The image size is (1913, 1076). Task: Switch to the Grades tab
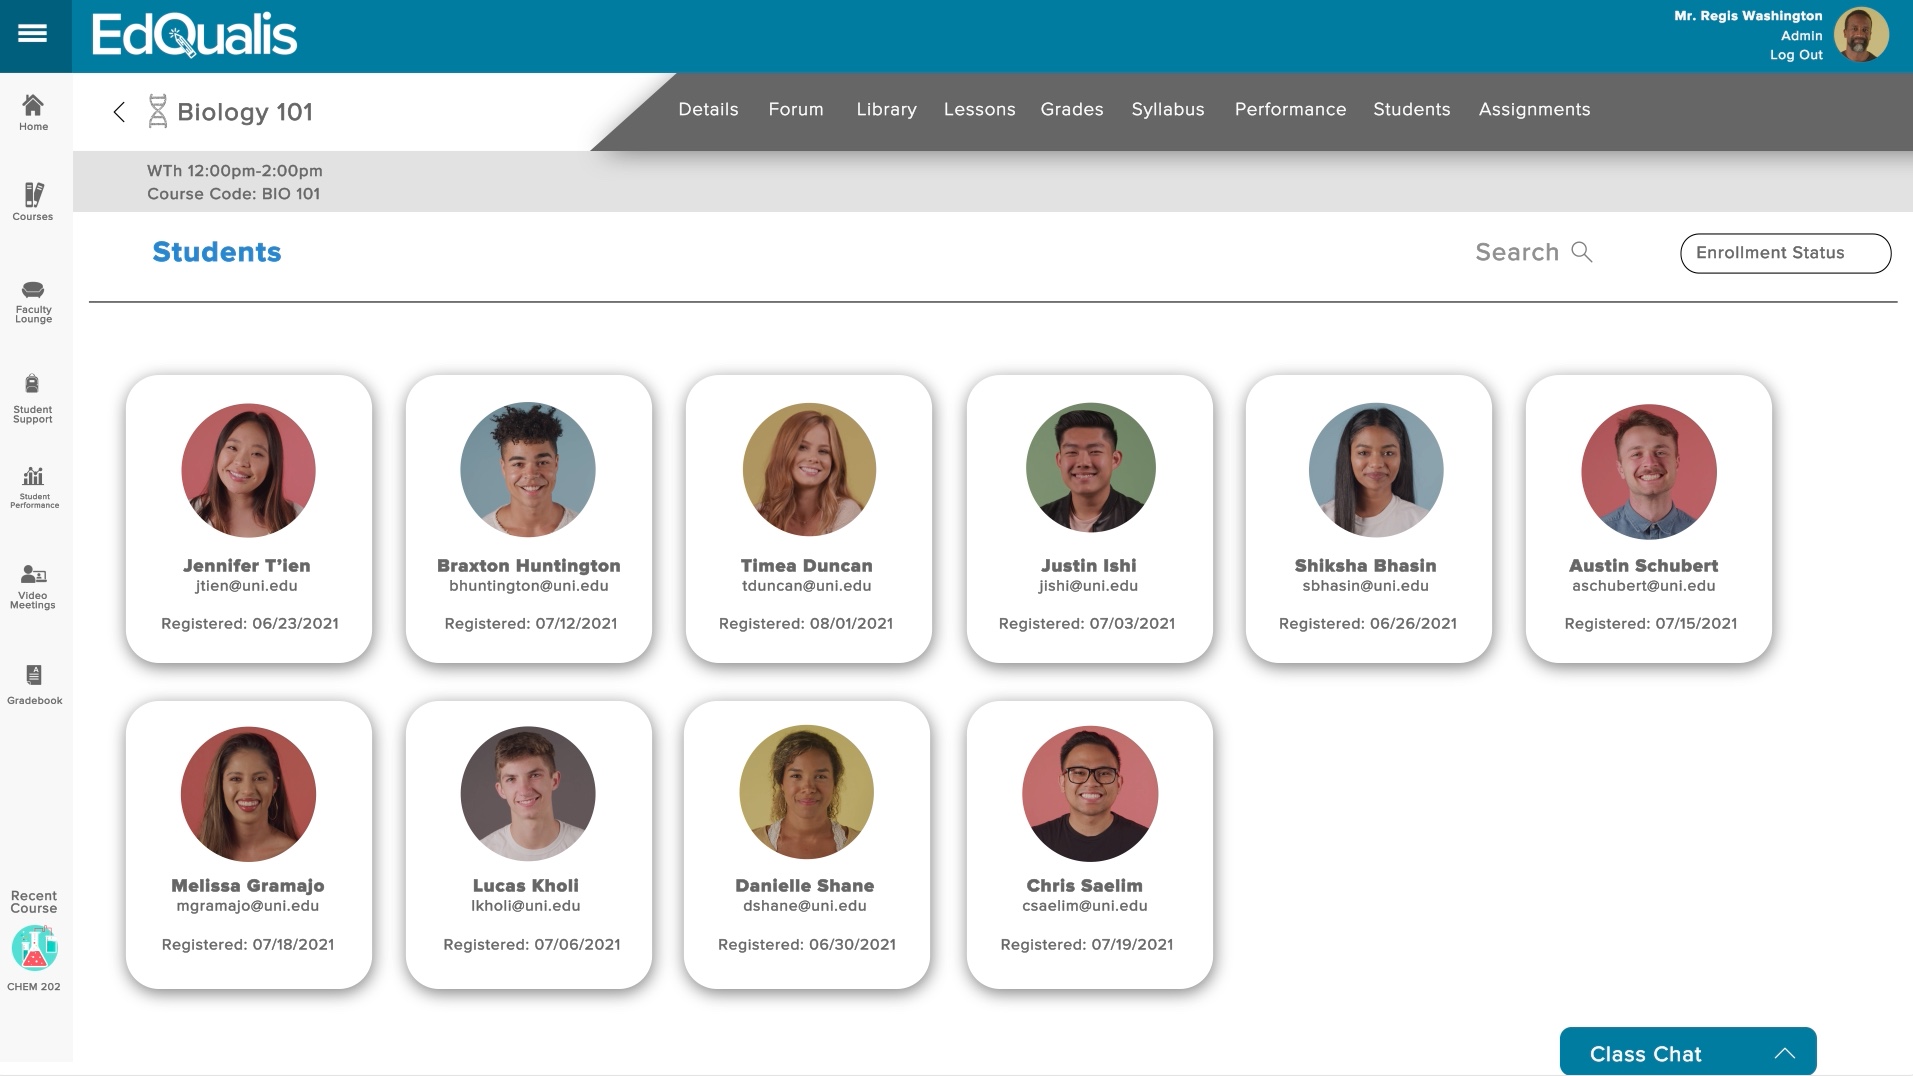1071,110
